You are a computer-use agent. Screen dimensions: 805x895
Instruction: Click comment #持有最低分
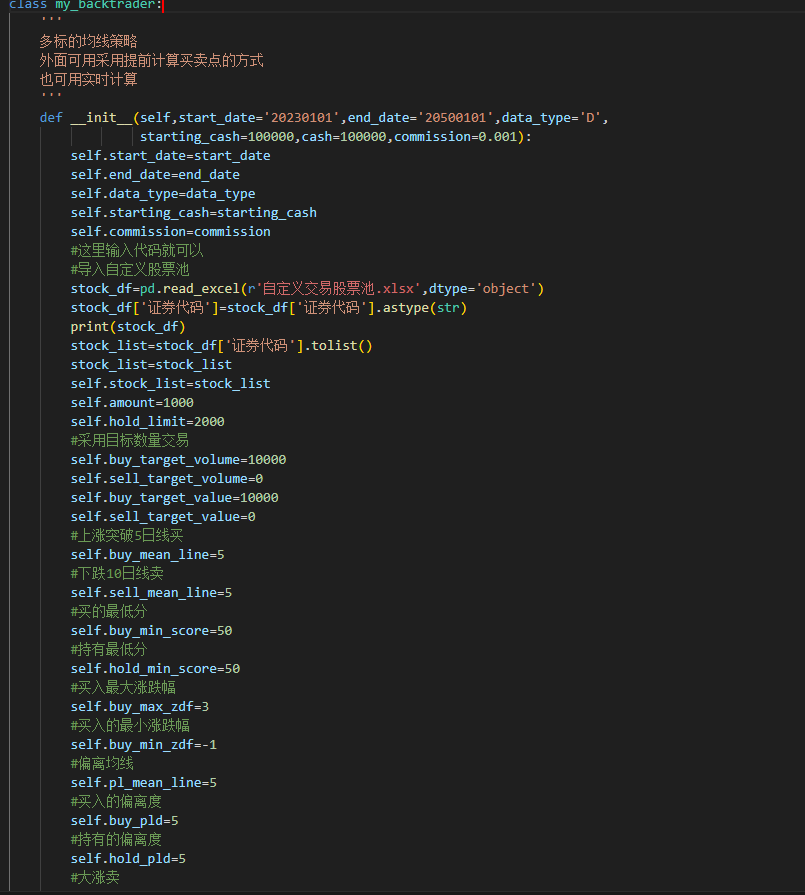point(109,649)
